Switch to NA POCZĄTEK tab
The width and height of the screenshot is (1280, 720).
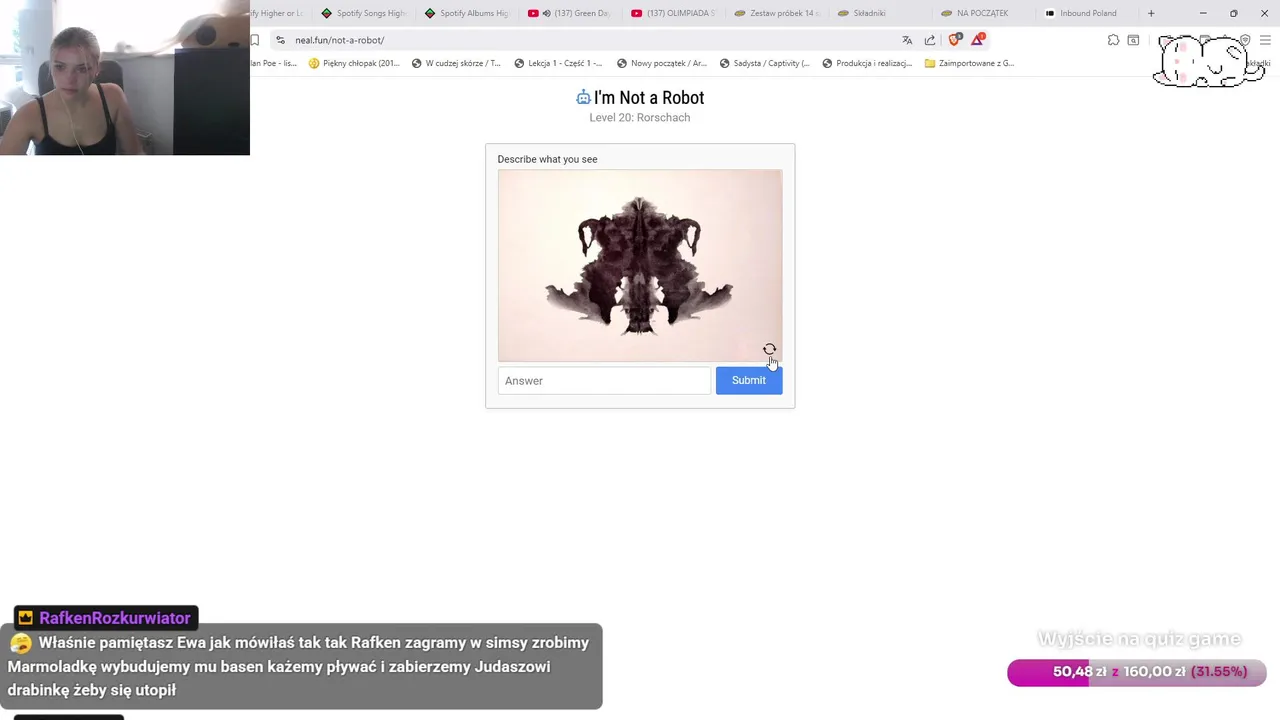point(982,13)
